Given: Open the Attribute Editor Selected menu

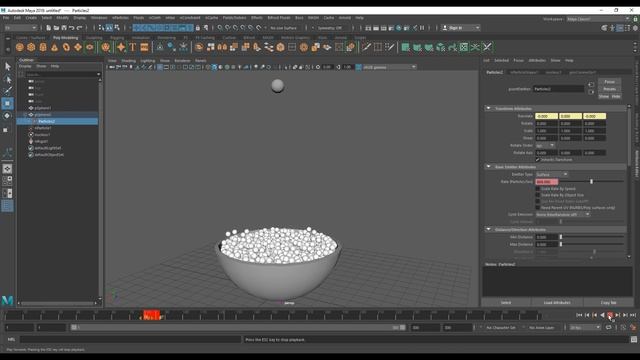Looking at the screenshot, I should 501,60.
